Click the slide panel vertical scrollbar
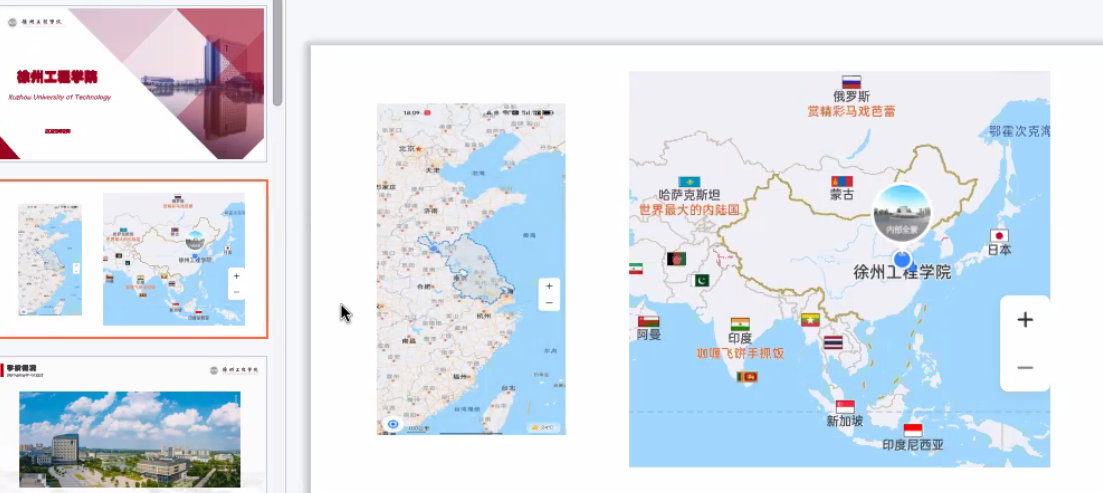 click(278, 53)
